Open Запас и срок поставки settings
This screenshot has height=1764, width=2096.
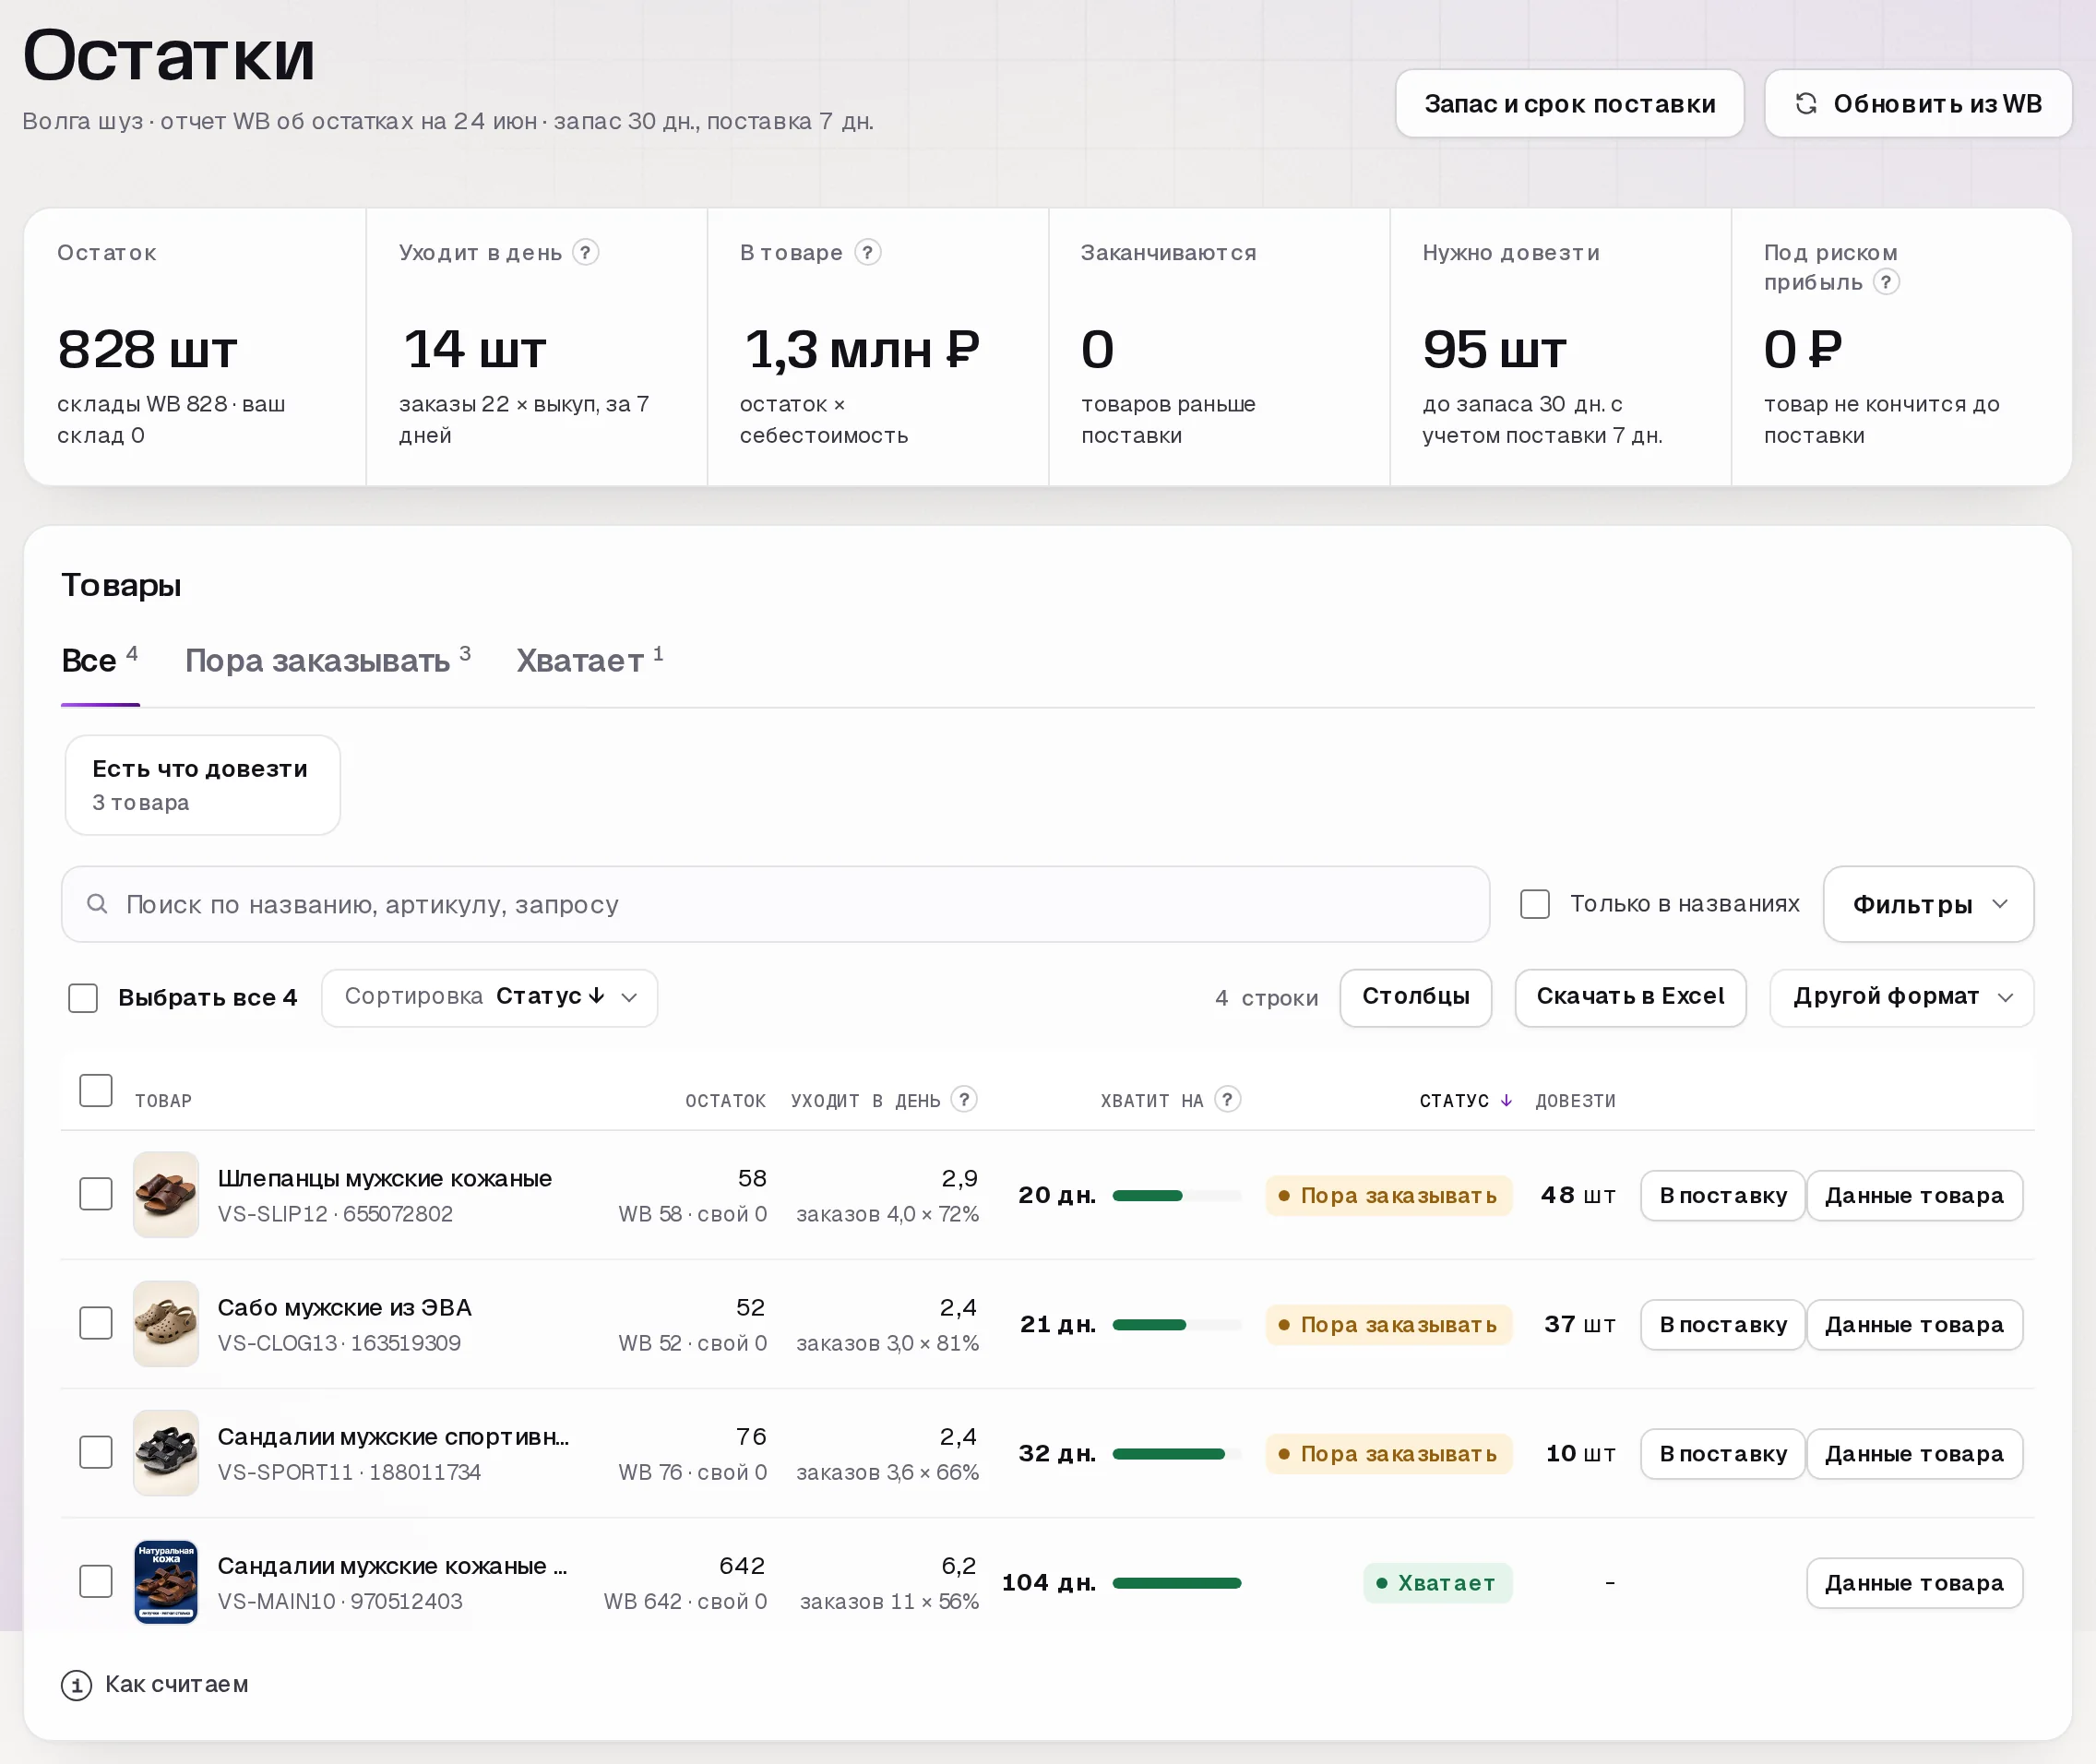pos(1569,104)
